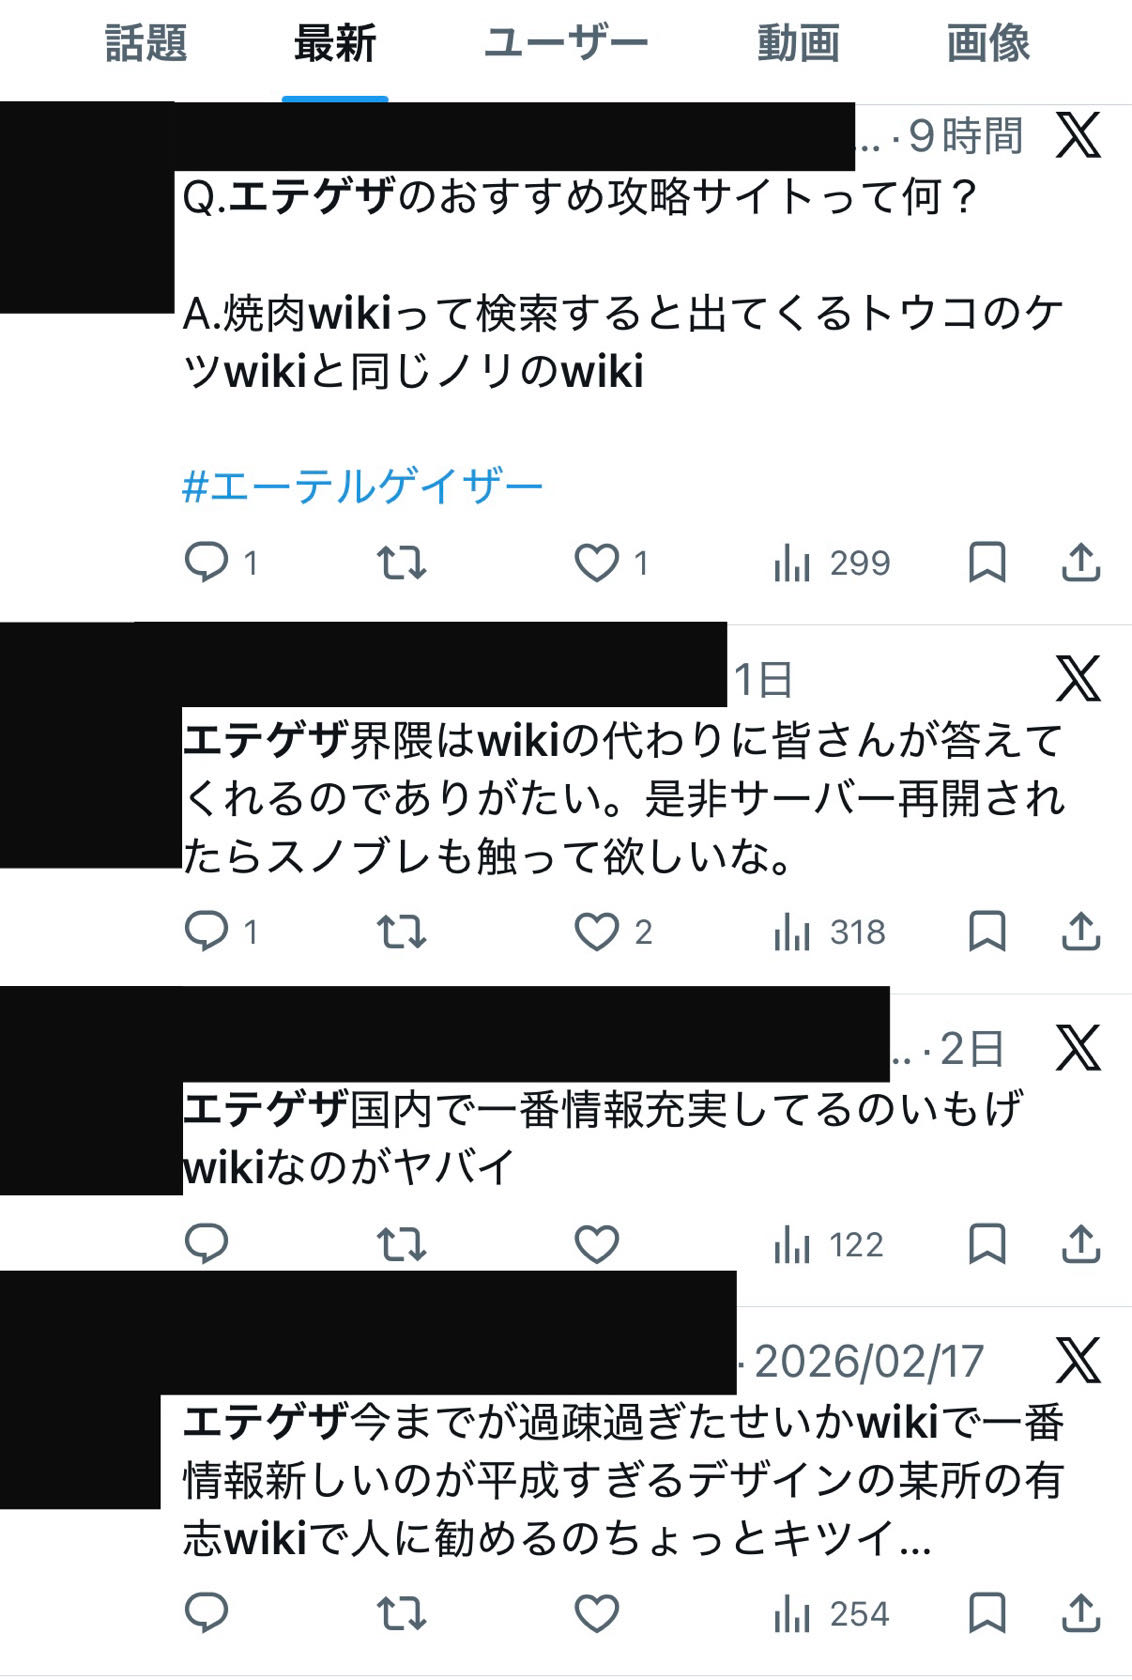1132x1680 pixels.
Task: Like the いもげwiki post
Action: tap(597, 1244)
